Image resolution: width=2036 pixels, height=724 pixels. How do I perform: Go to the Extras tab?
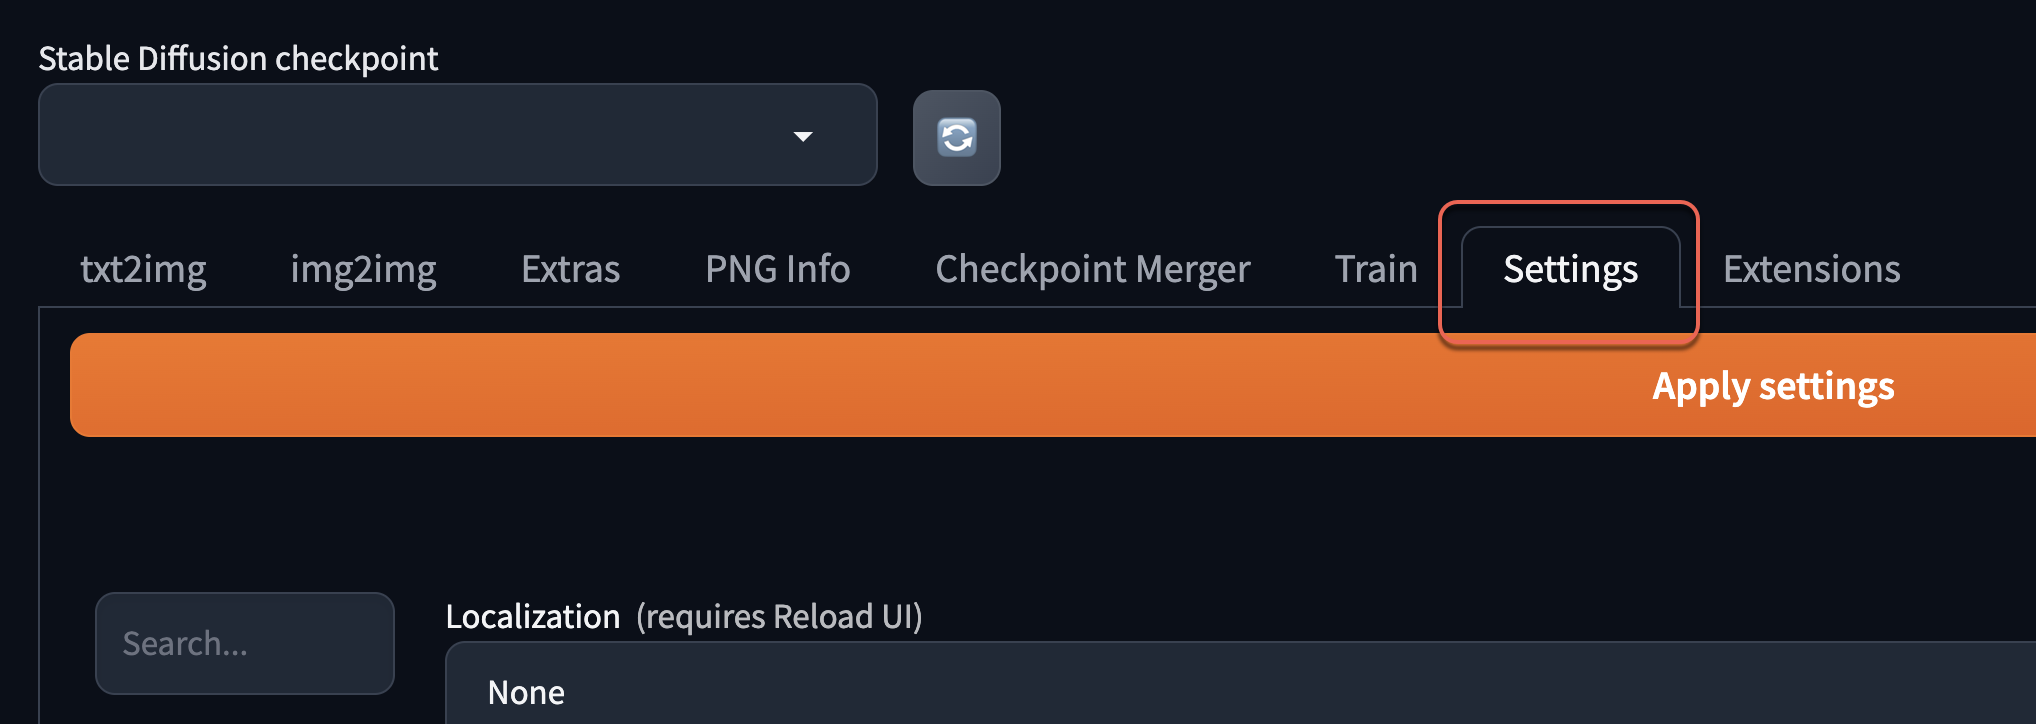(x=570, y=269)
